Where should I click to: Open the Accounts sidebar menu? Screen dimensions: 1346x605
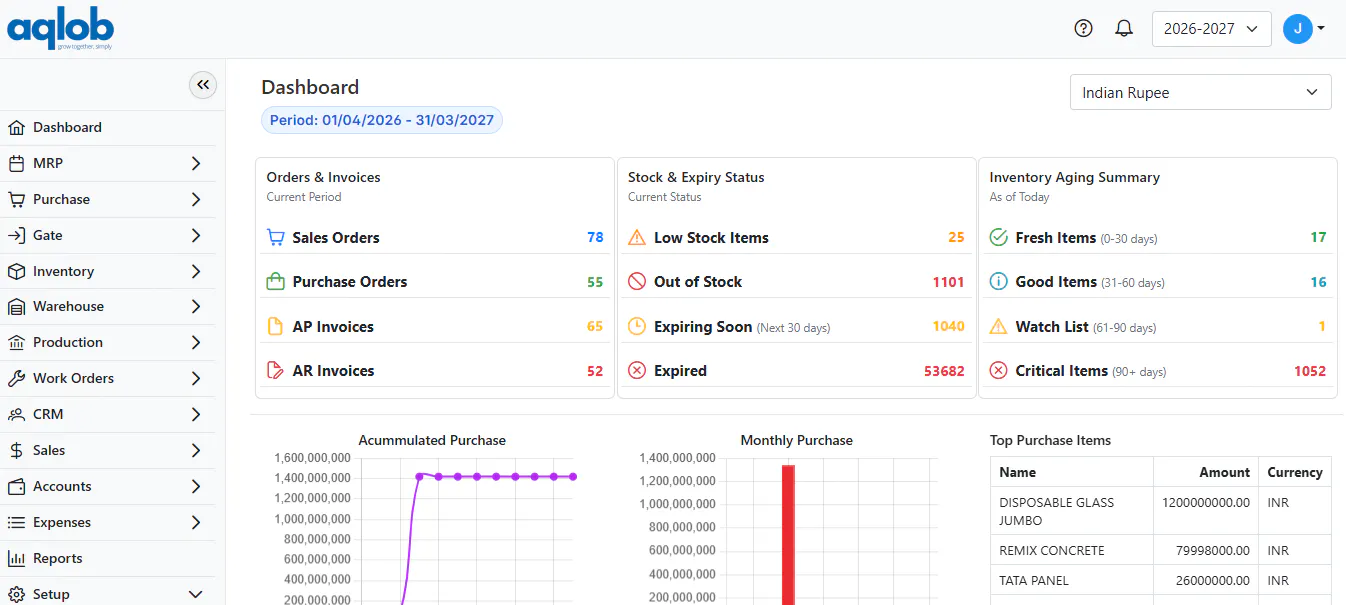coord(107,486)
